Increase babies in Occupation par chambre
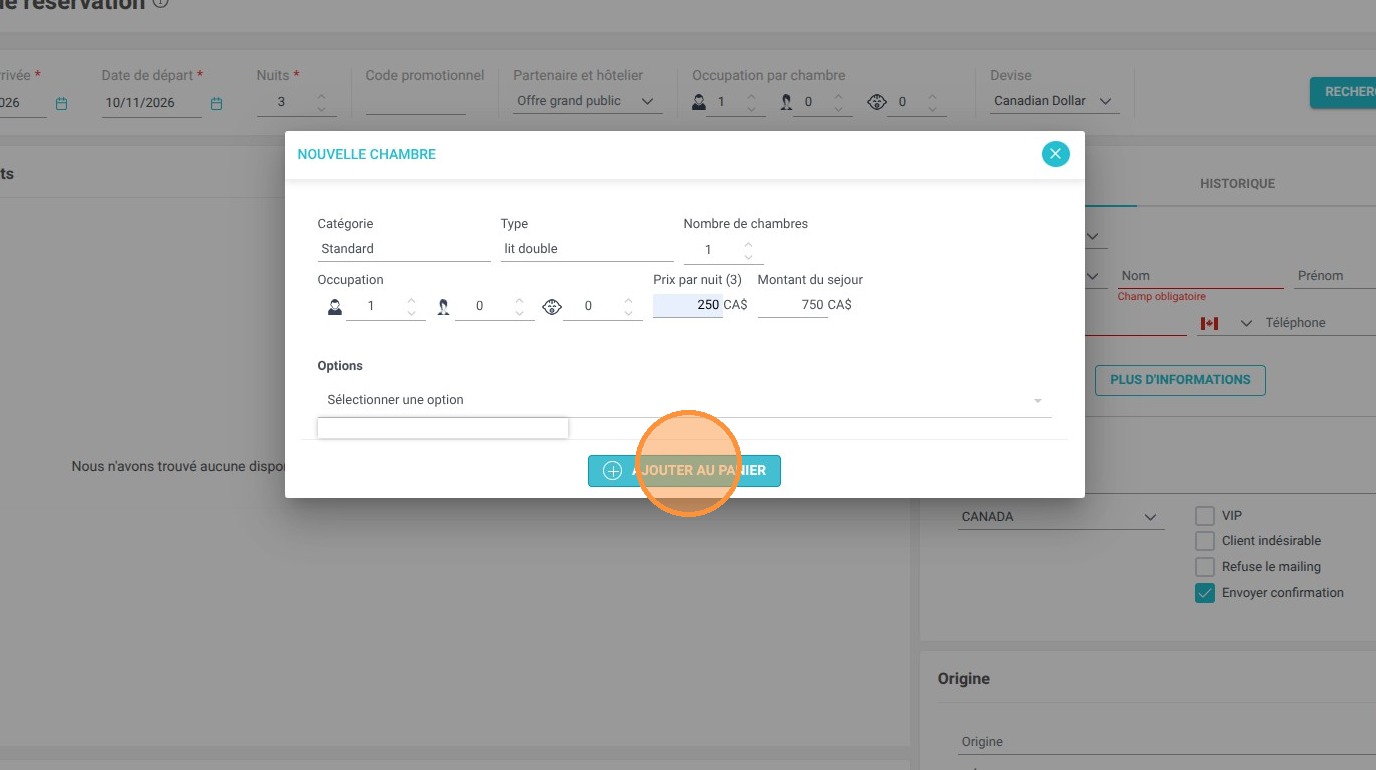This screenshot has width=1376, height=770. click(932, 96)
